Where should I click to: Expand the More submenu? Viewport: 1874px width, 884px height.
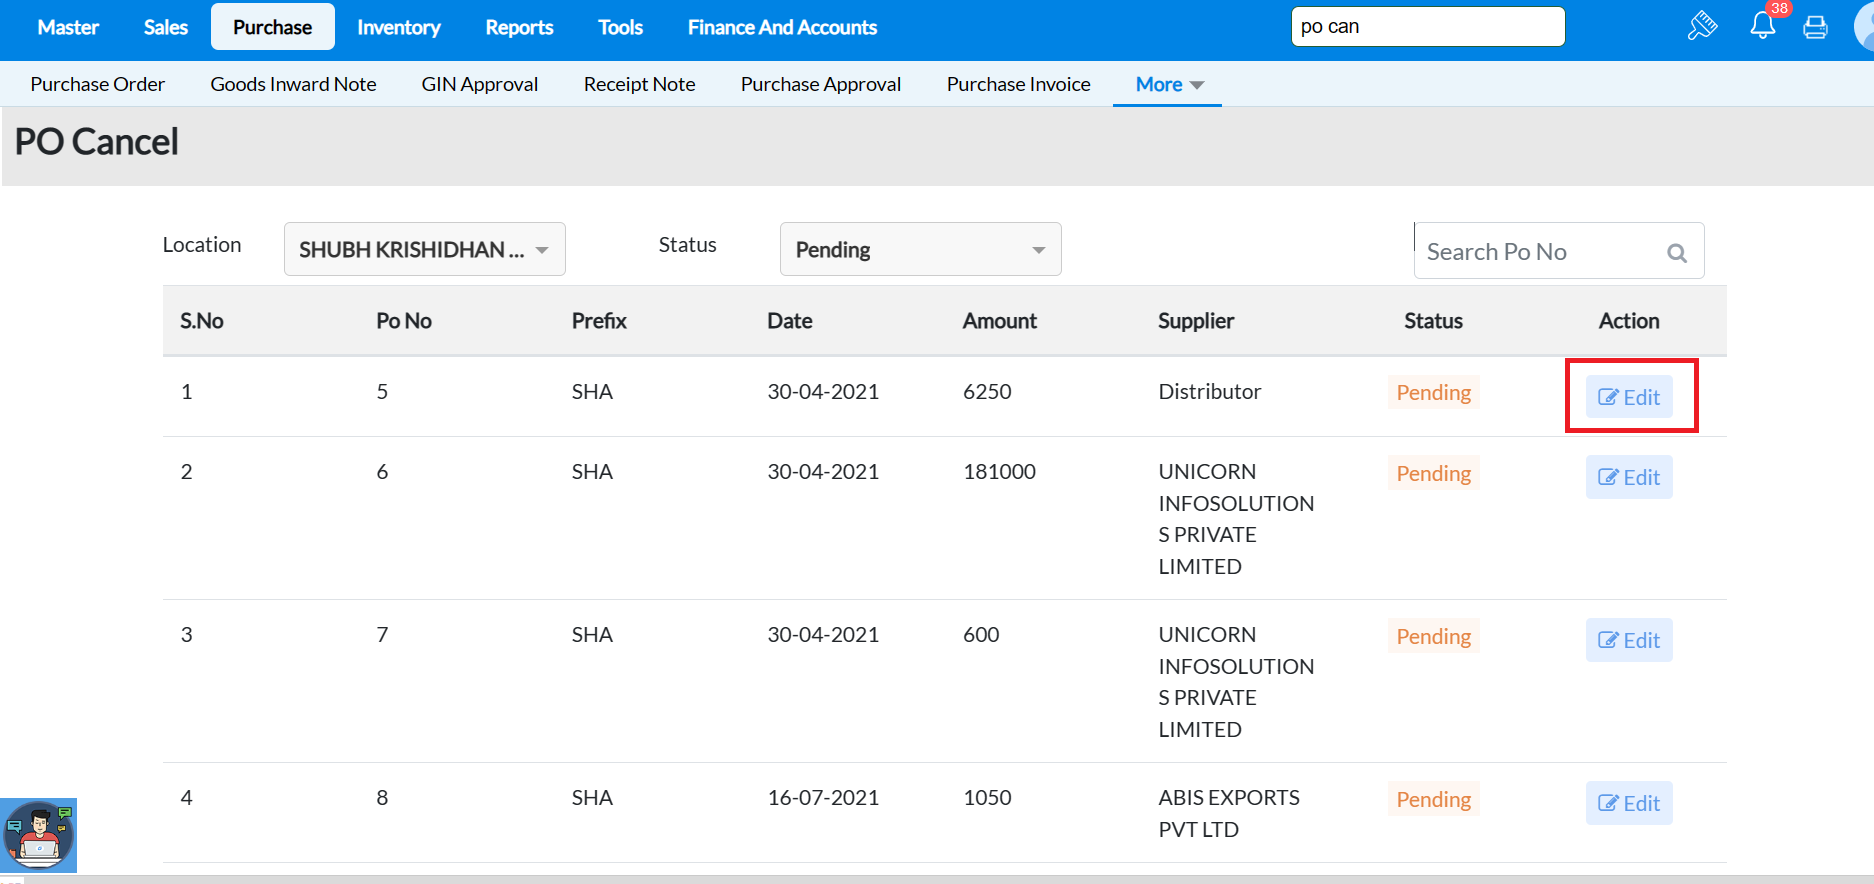click(x=1168, y=85)
